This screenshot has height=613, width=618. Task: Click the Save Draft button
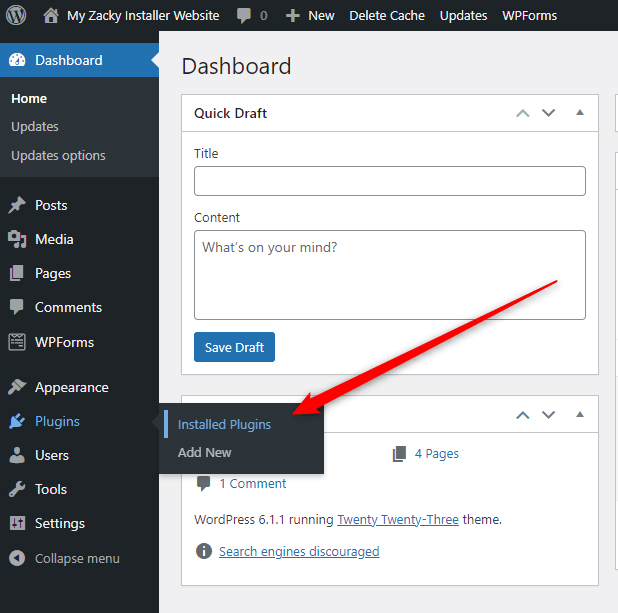[234, 347]
